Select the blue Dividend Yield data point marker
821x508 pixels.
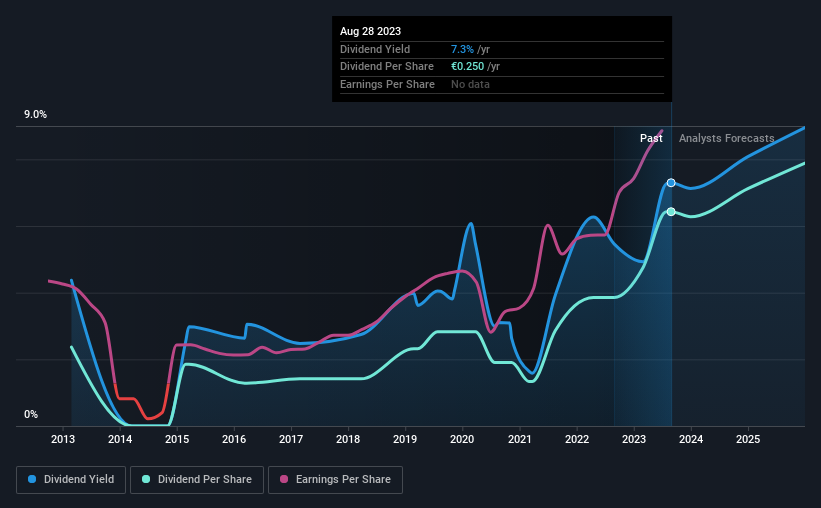click(671, 183)
